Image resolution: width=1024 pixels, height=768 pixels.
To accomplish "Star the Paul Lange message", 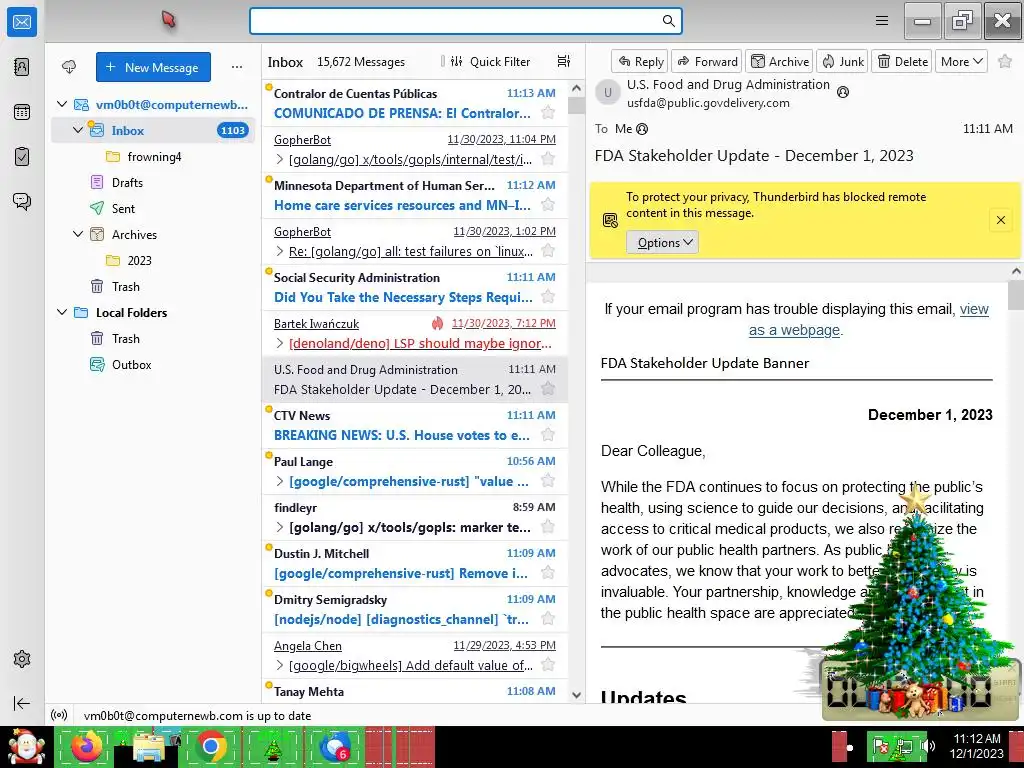I will [x=549, y=481].
